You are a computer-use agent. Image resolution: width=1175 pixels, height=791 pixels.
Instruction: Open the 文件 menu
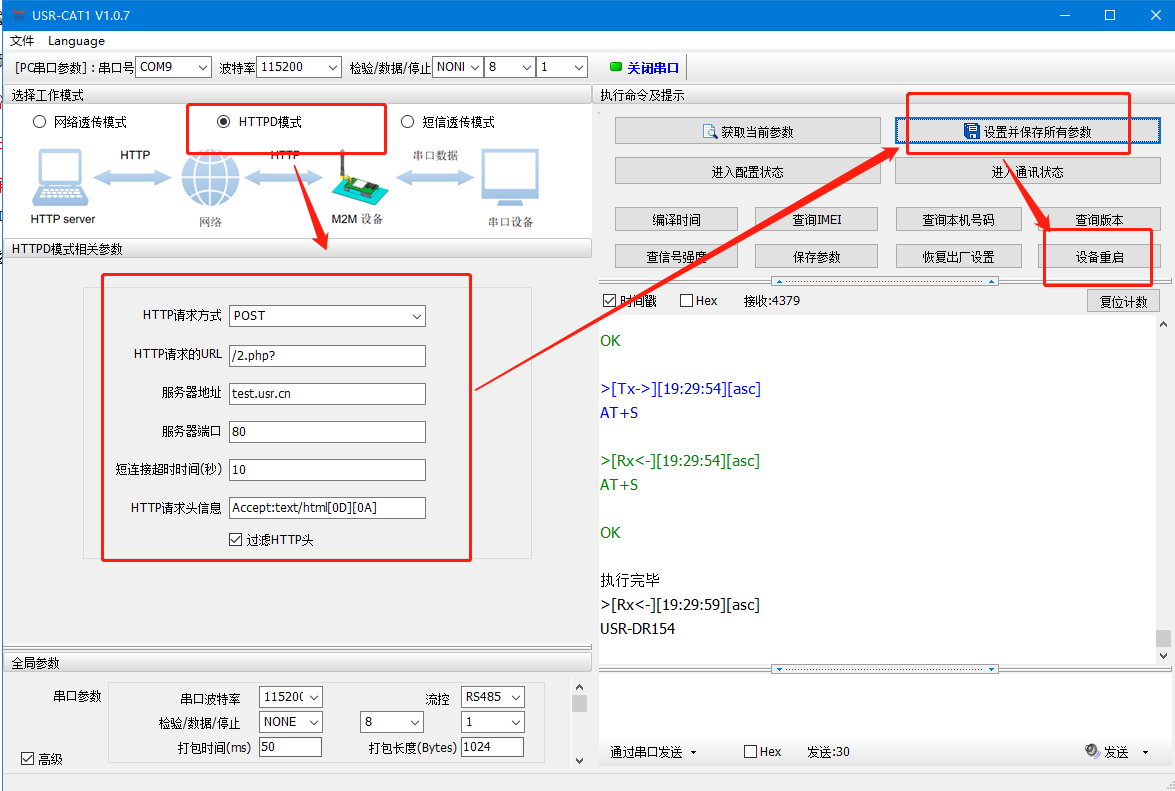22,41
